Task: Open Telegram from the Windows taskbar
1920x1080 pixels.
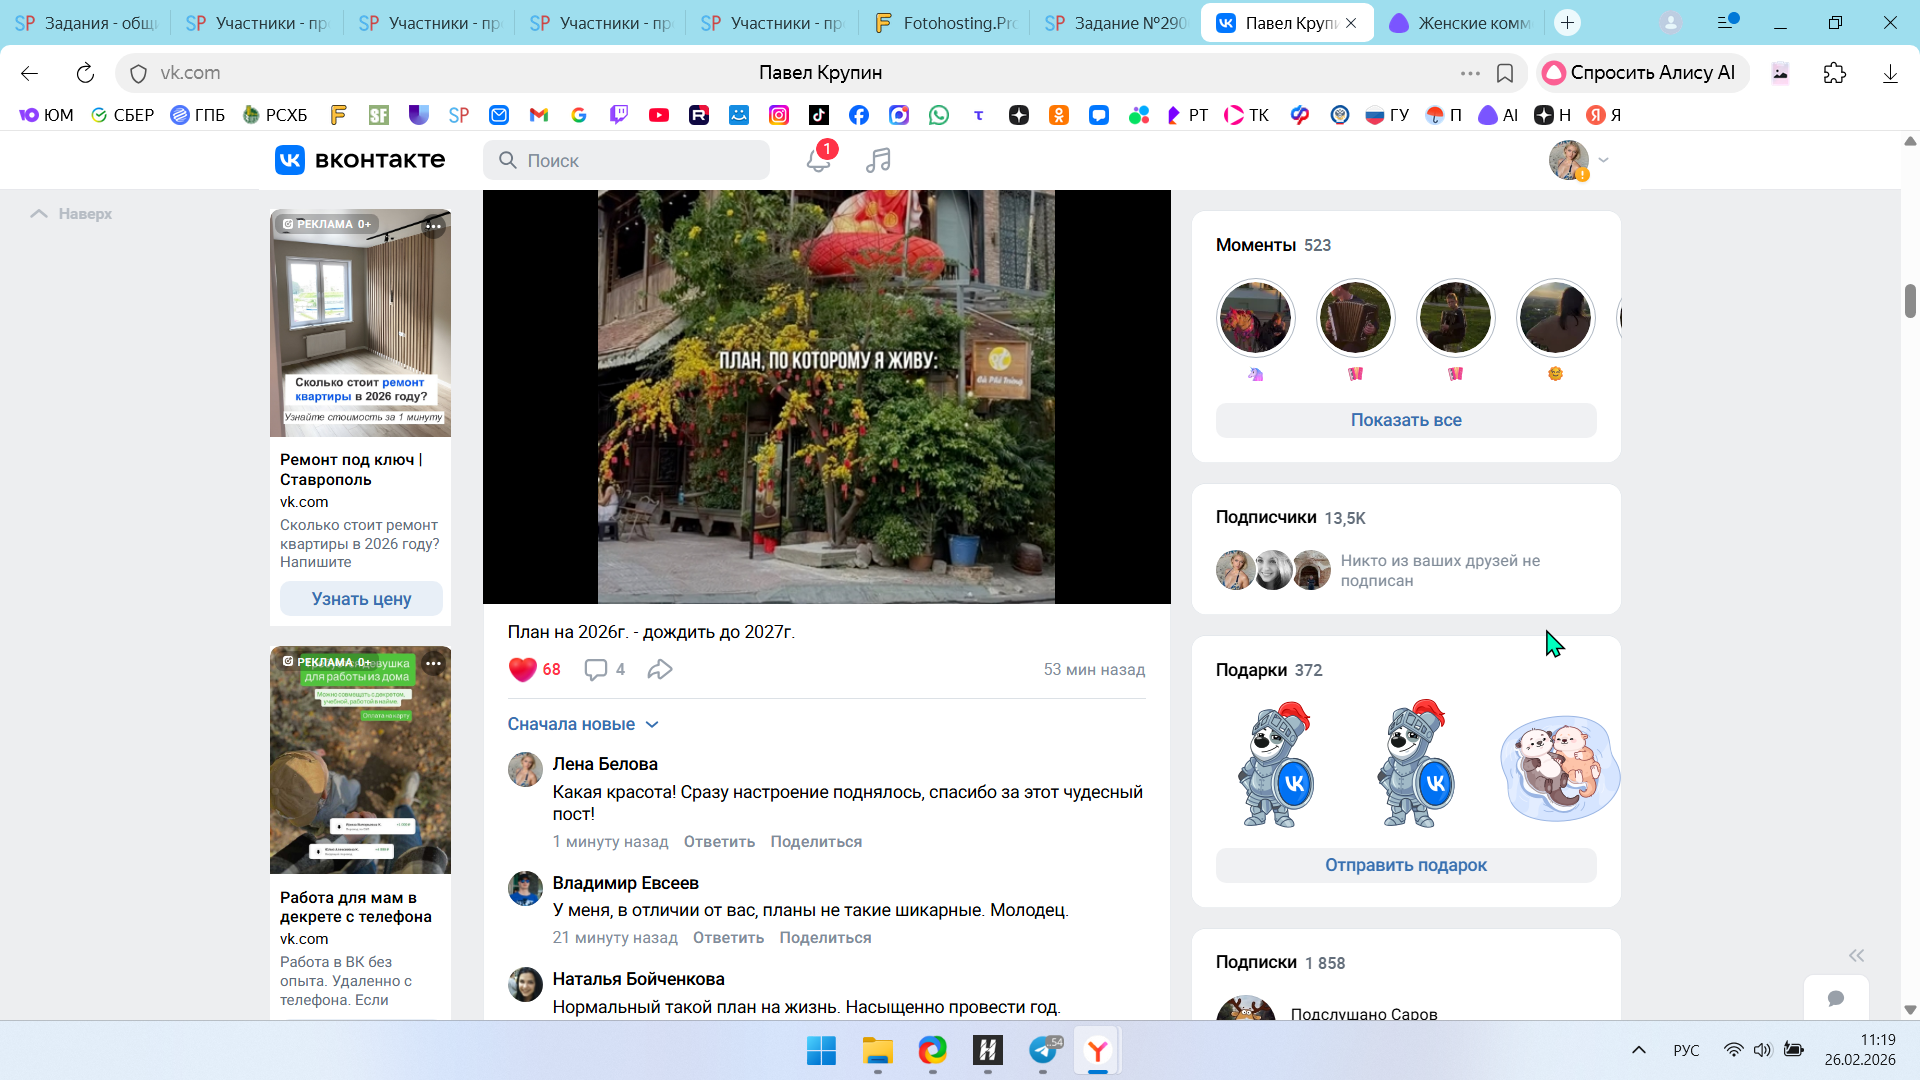Action: tap(1043, 1050)
